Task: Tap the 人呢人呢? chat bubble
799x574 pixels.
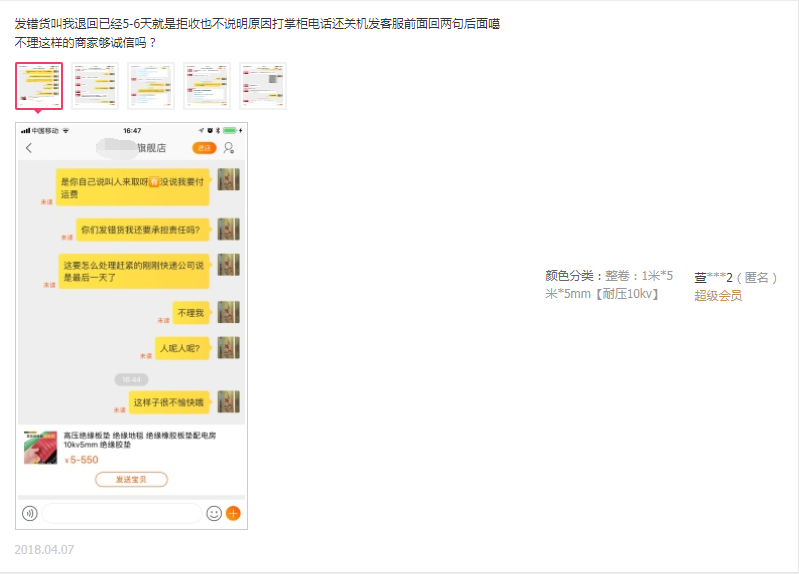Action: coord(183,349)
